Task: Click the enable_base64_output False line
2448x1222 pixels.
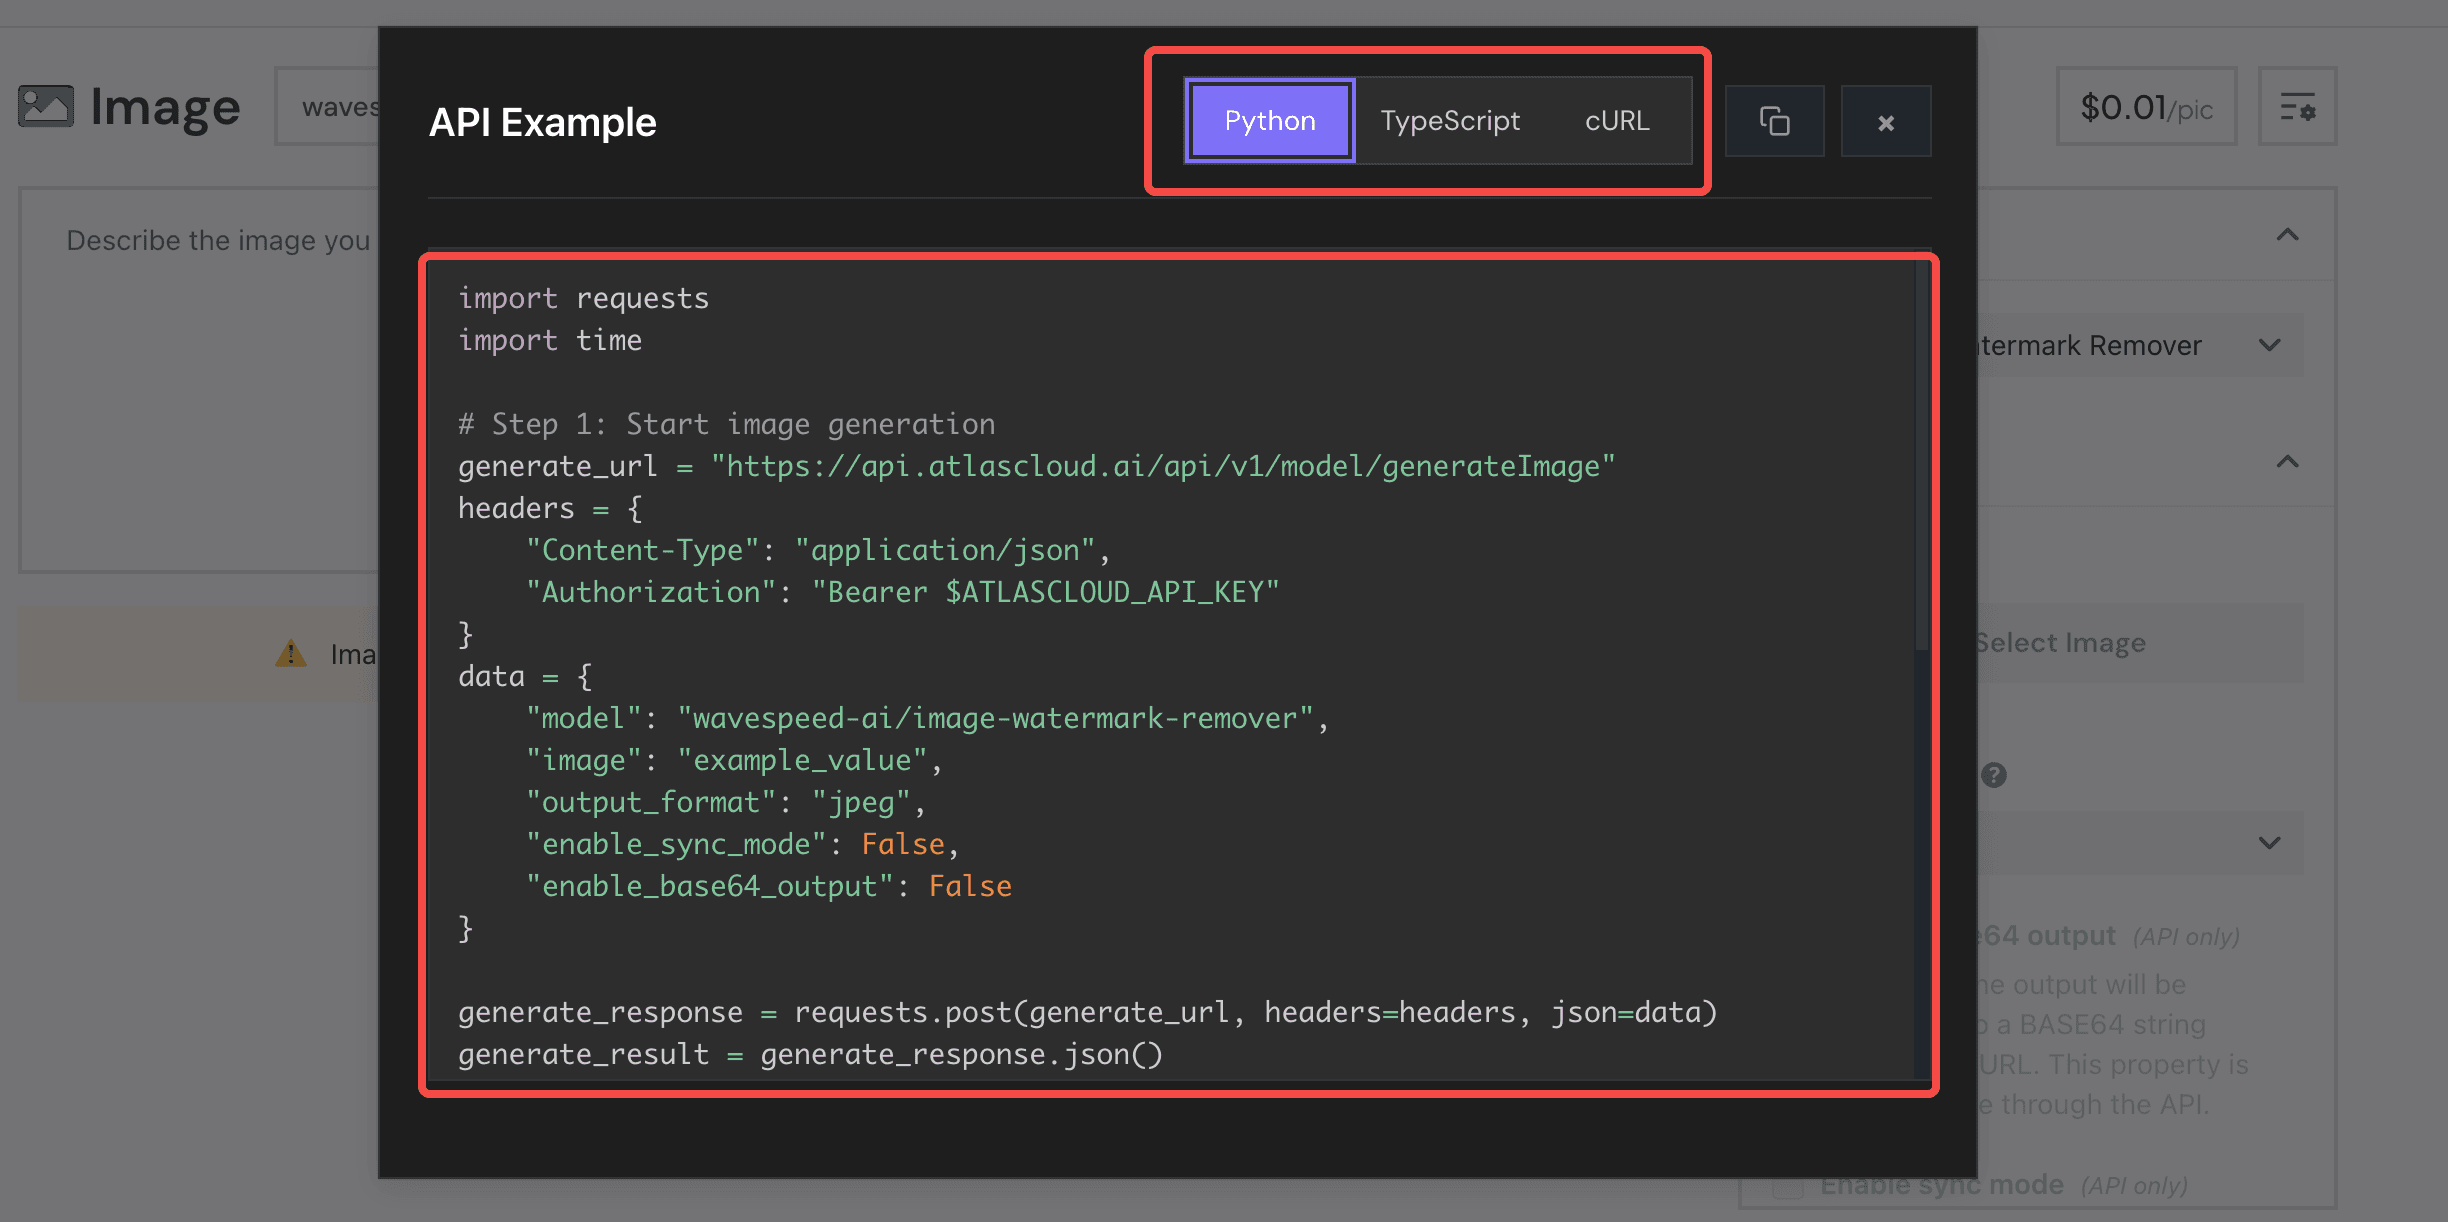Action: click(769, 886)
